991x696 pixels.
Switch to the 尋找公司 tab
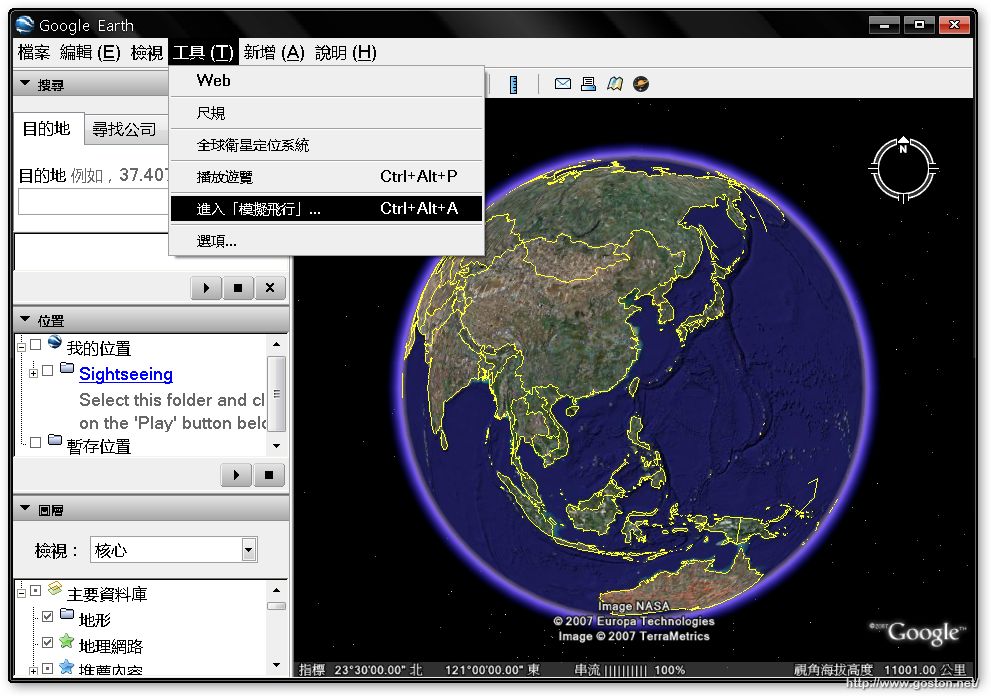pyautogui.click(x=125, y=130)
